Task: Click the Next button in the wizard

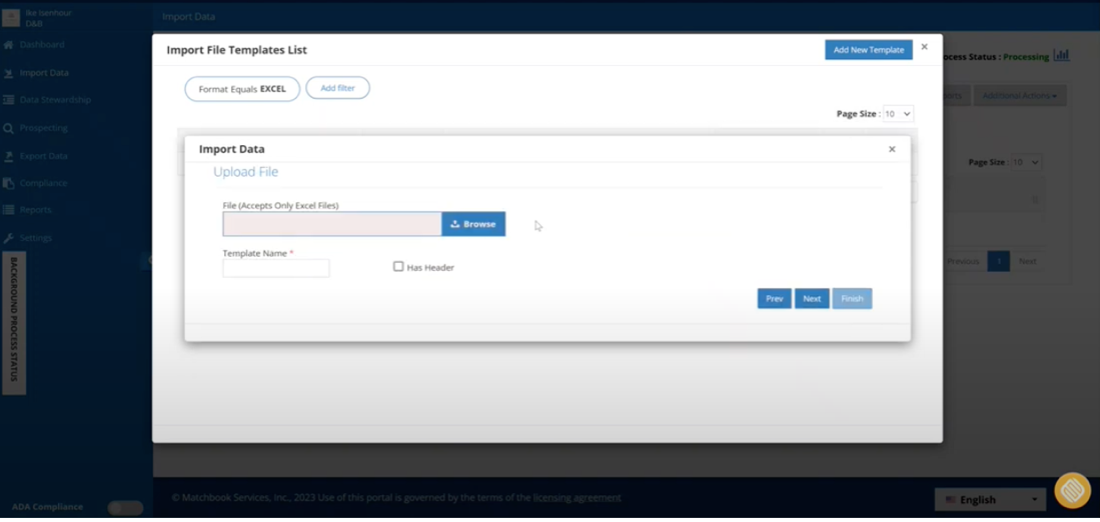Action: pyautogui.click(x=812, y=298)
